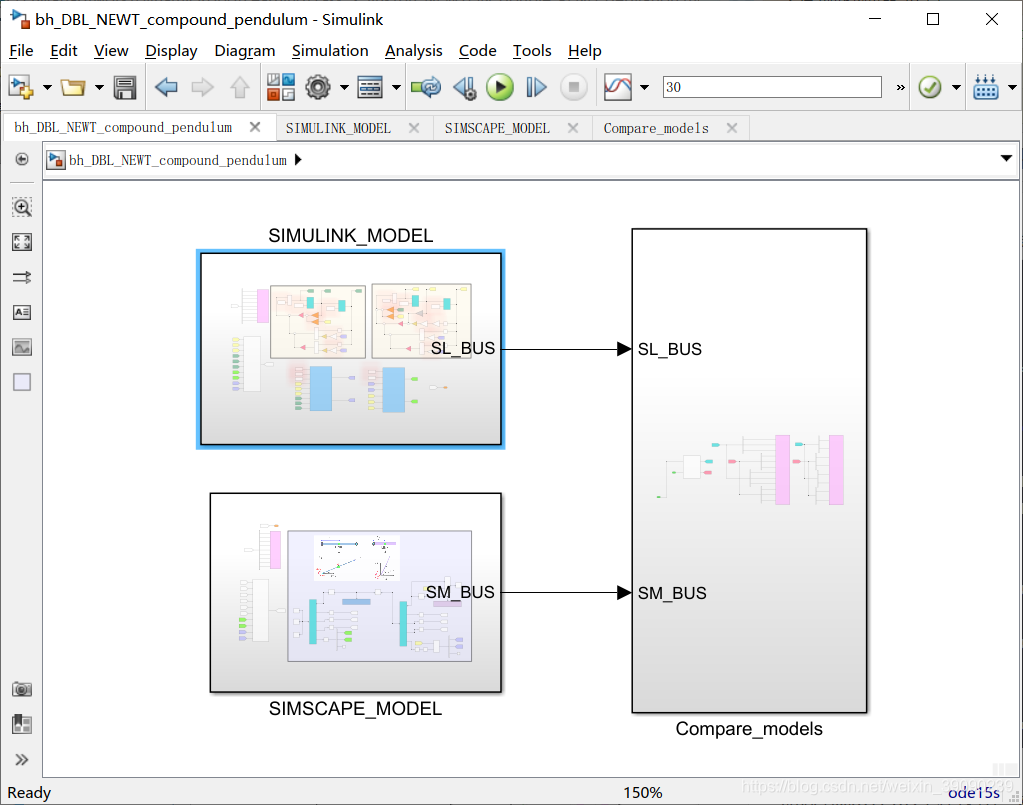The image size is (1023, 805).
Task: Open the Edit menu
Action: pyautogui.click(x=63, y=51)
